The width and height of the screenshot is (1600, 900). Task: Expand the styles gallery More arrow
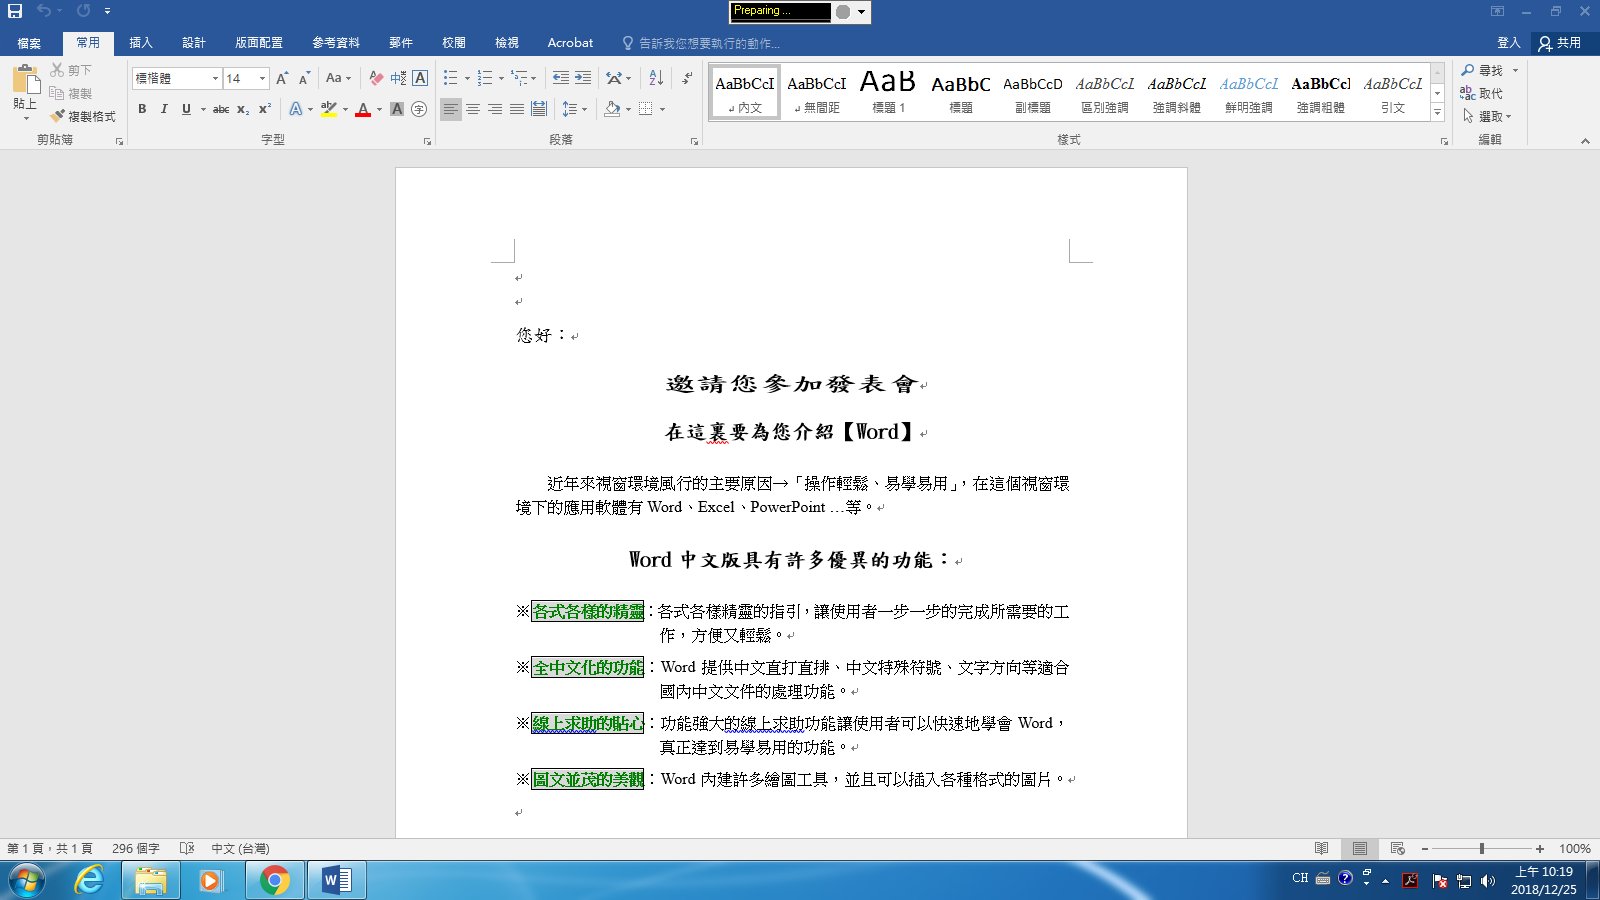1437,112
